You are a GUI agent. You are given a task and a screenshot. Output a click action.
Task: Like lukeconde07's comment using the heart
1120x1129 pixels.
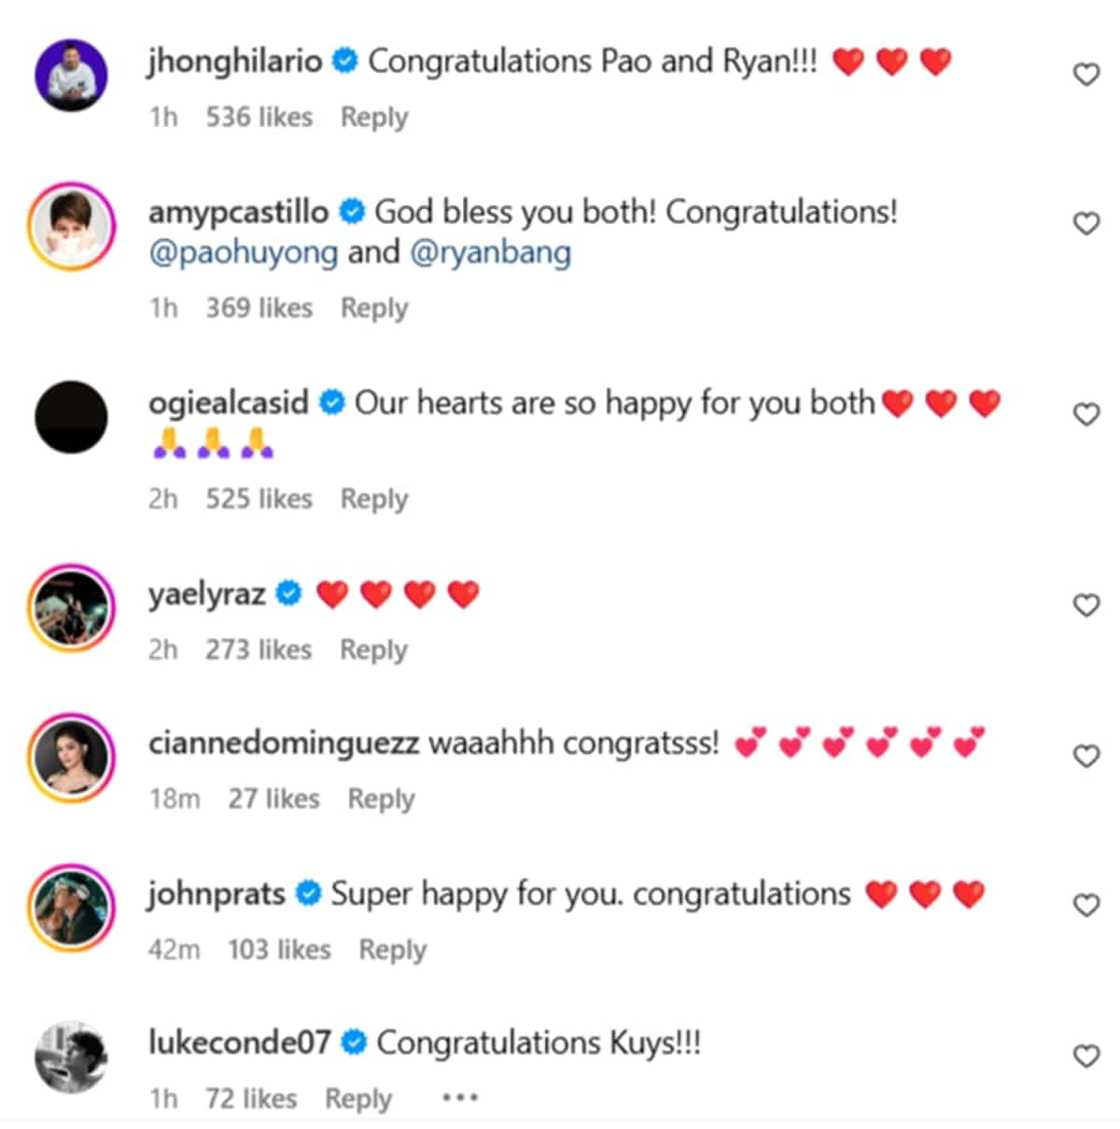pos(1086,1055)
